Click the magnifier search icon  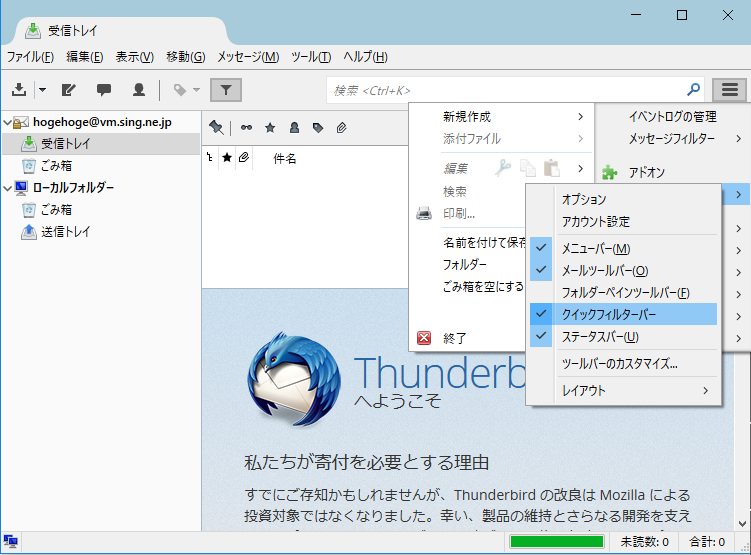click(x=693, y=90)
